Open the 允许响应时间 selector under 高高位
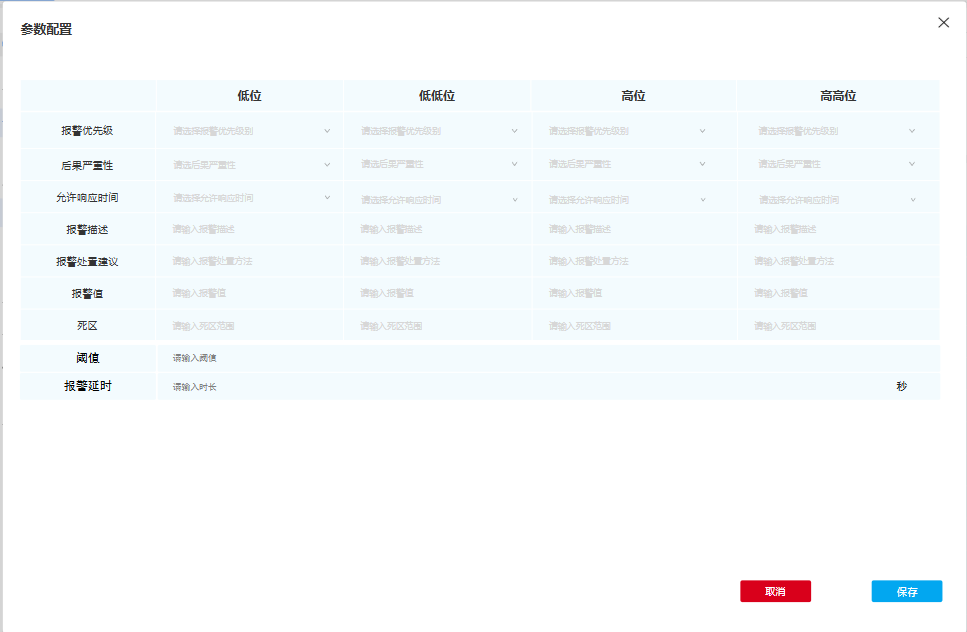The image size is (967, 632). tap(836, 197)
